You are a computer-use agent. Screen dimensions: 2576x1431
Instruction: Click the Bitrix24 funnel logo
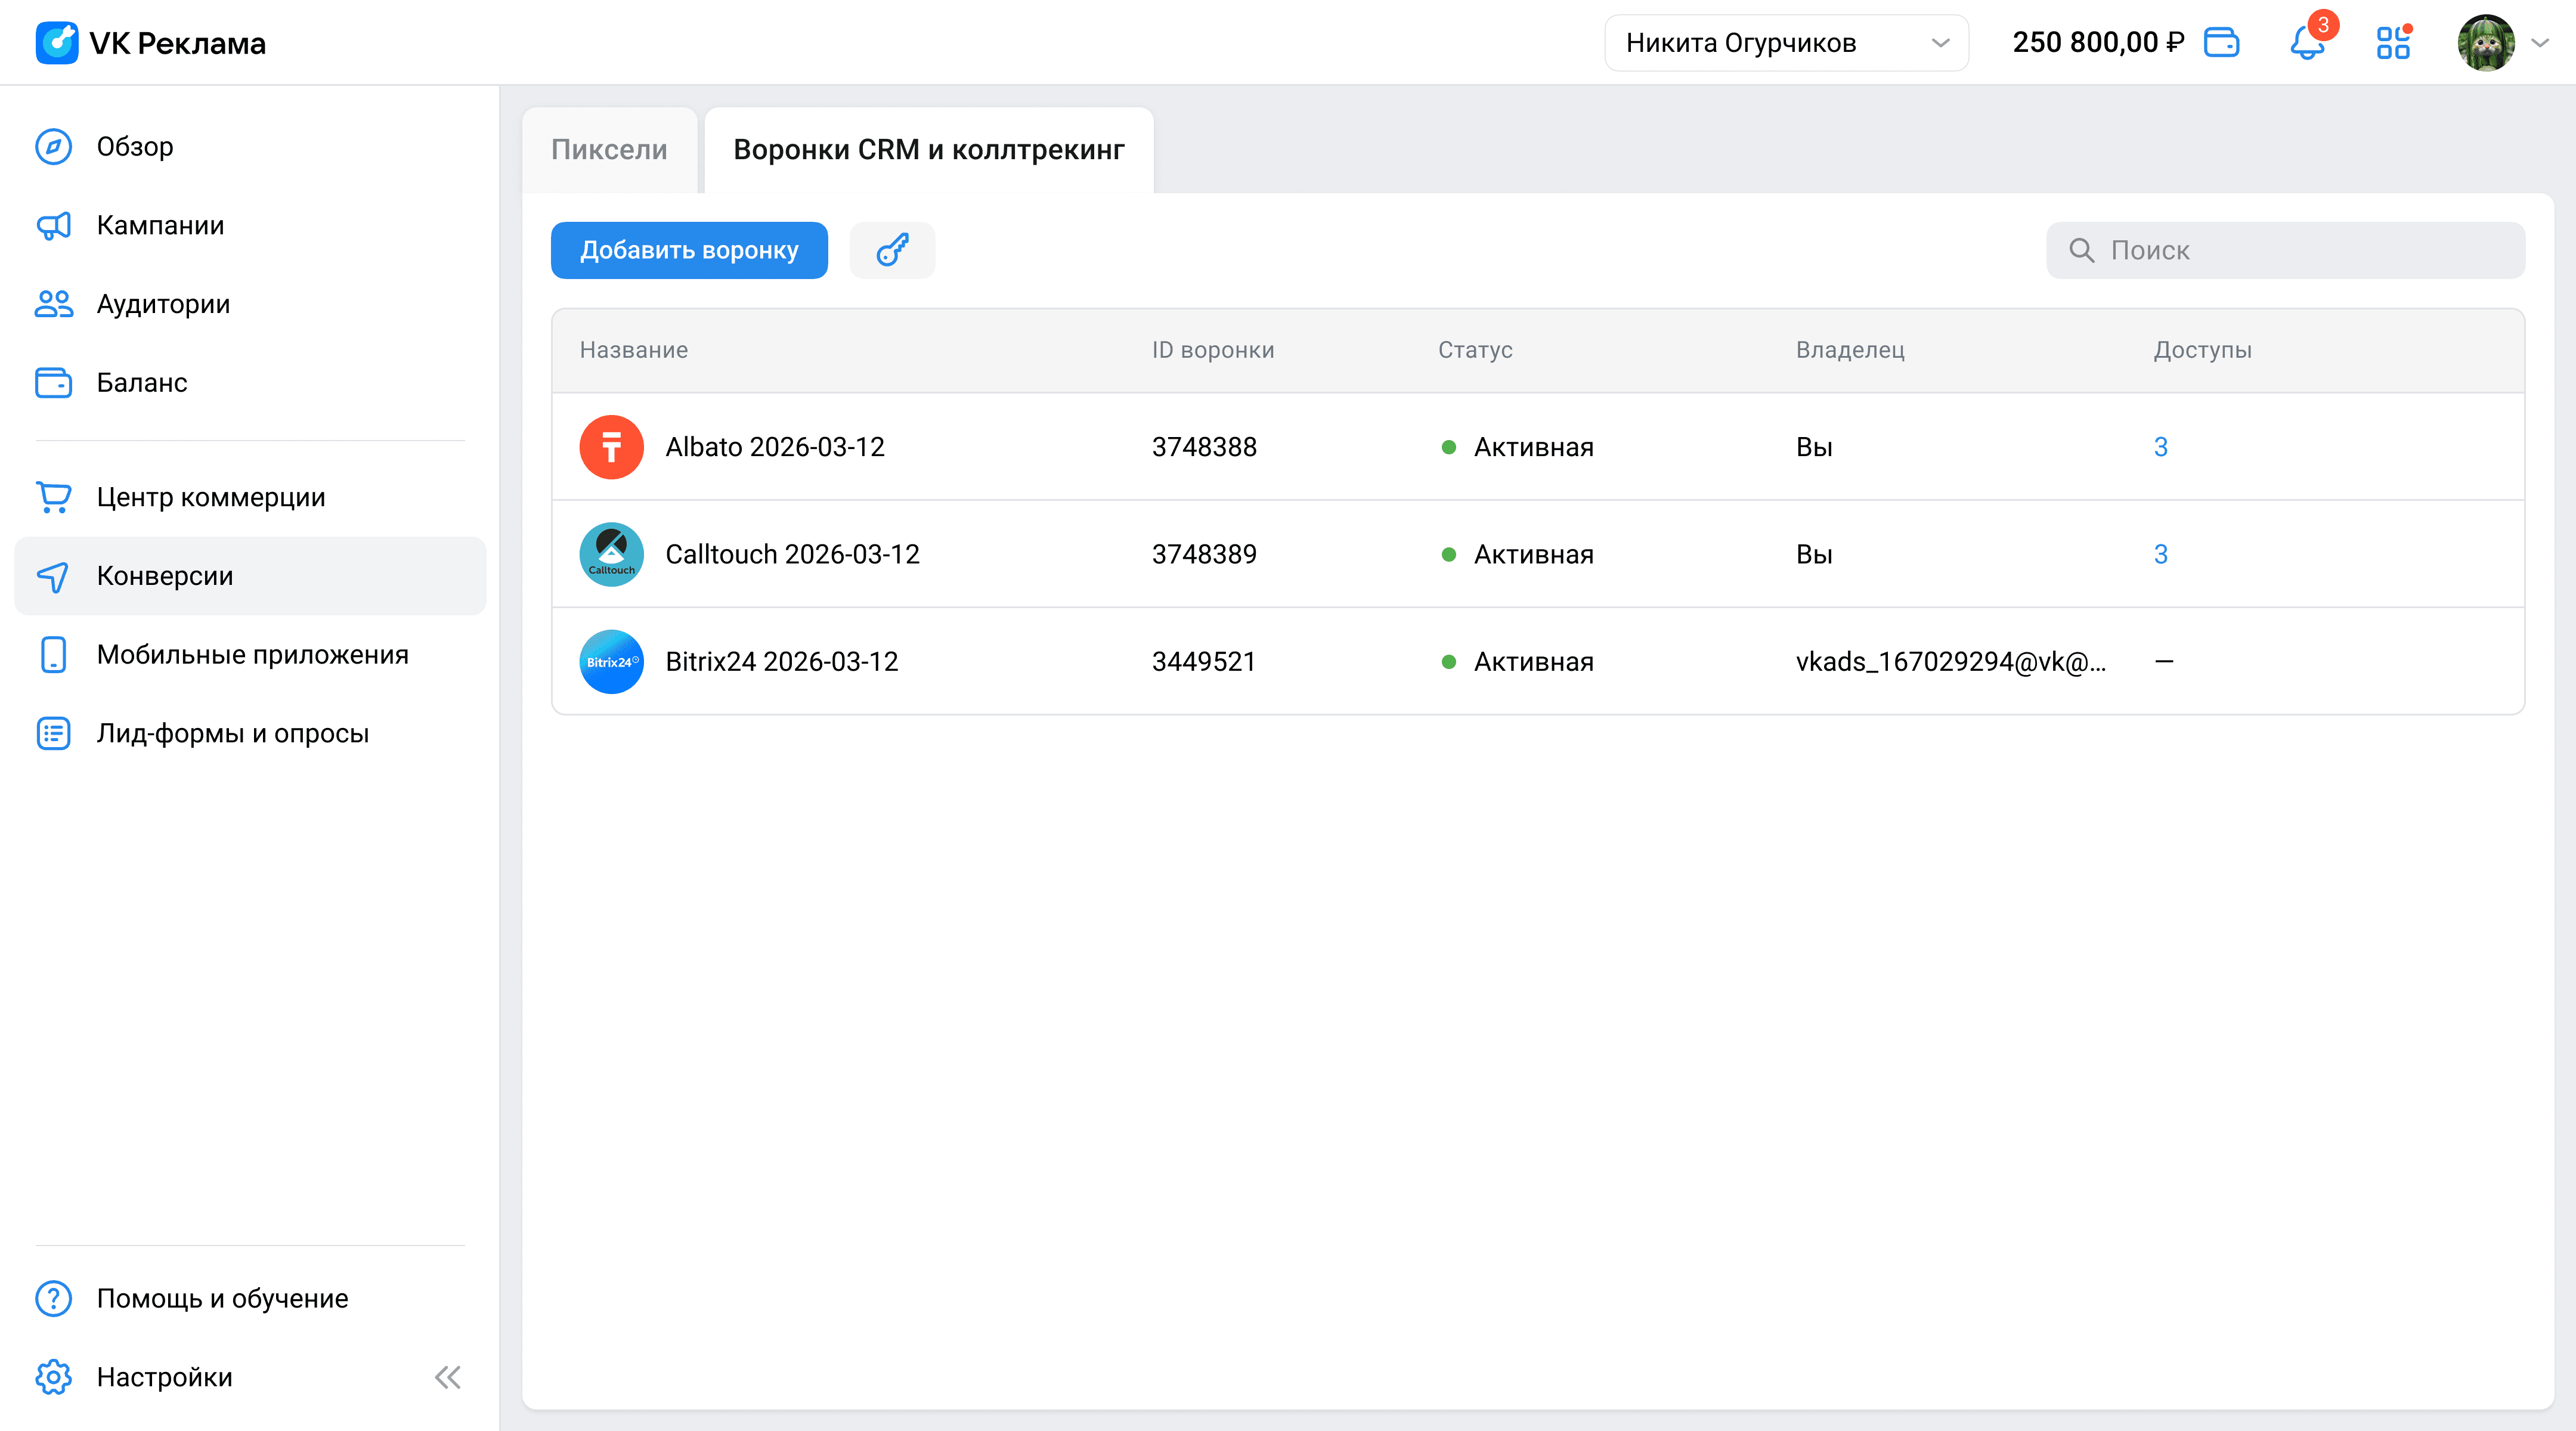click(611, 661)
